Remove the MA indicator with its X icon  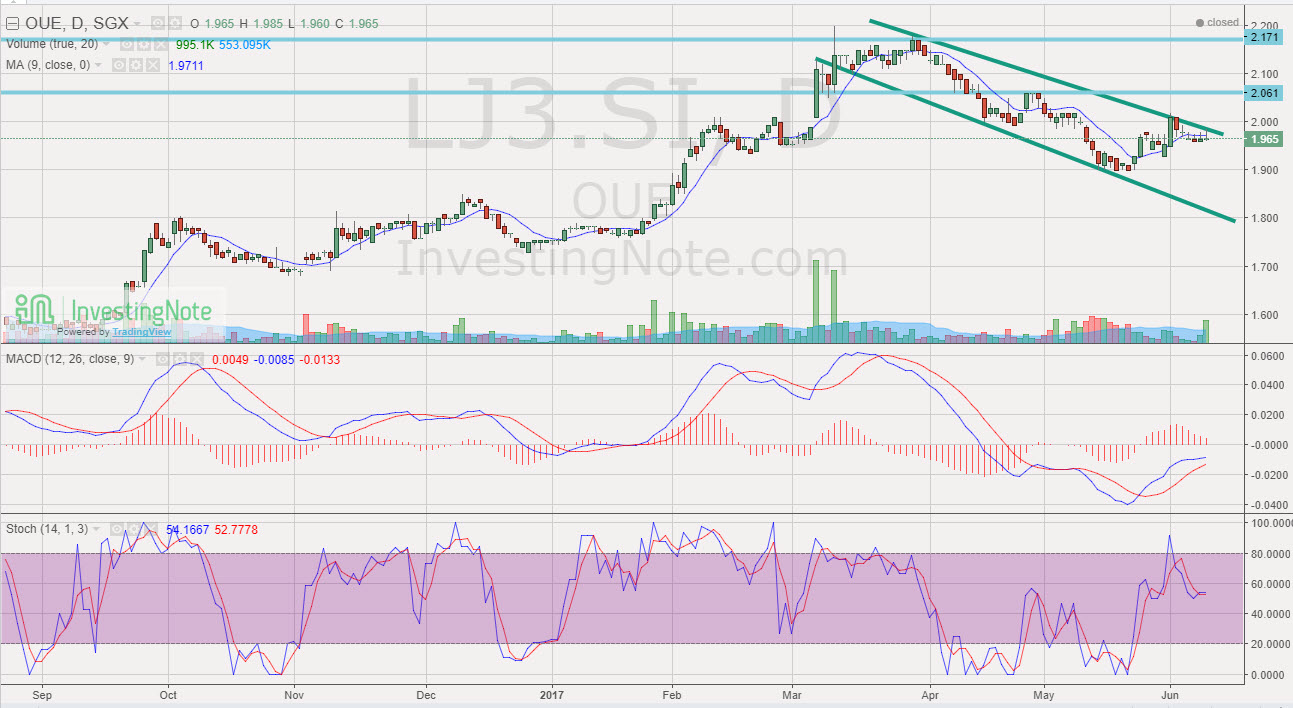pyautogui.click(x=153, y=64)
